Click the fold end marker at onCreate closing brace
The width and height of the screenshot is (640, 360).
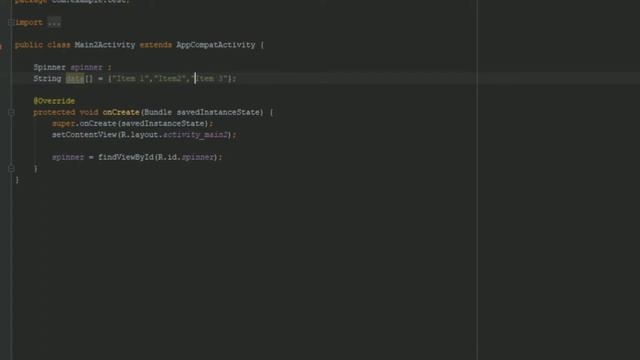coord(11,168)
